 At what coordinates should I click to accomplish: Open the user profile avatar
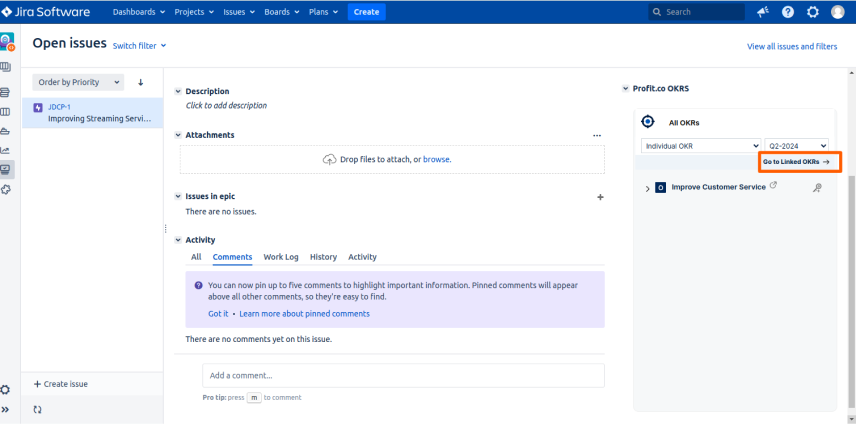click(x=837, y=12)
